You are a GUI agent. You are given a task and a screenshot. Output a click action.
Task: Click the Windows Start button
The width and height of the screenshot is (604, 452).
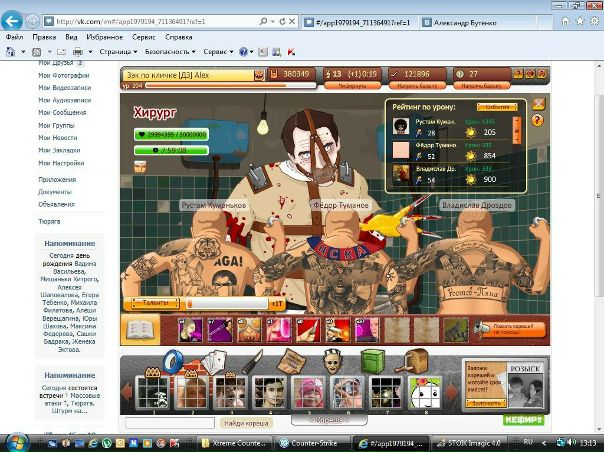tap(16, 441)
